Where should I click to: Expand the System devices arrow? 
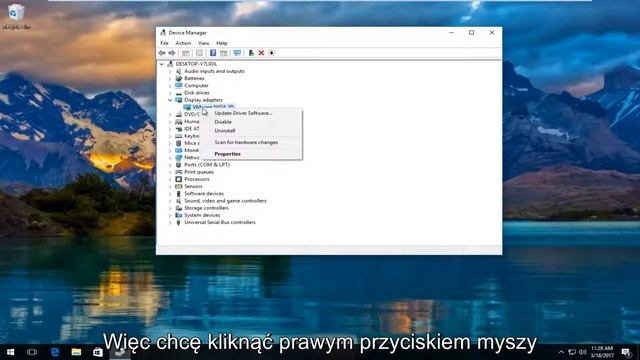170,216
